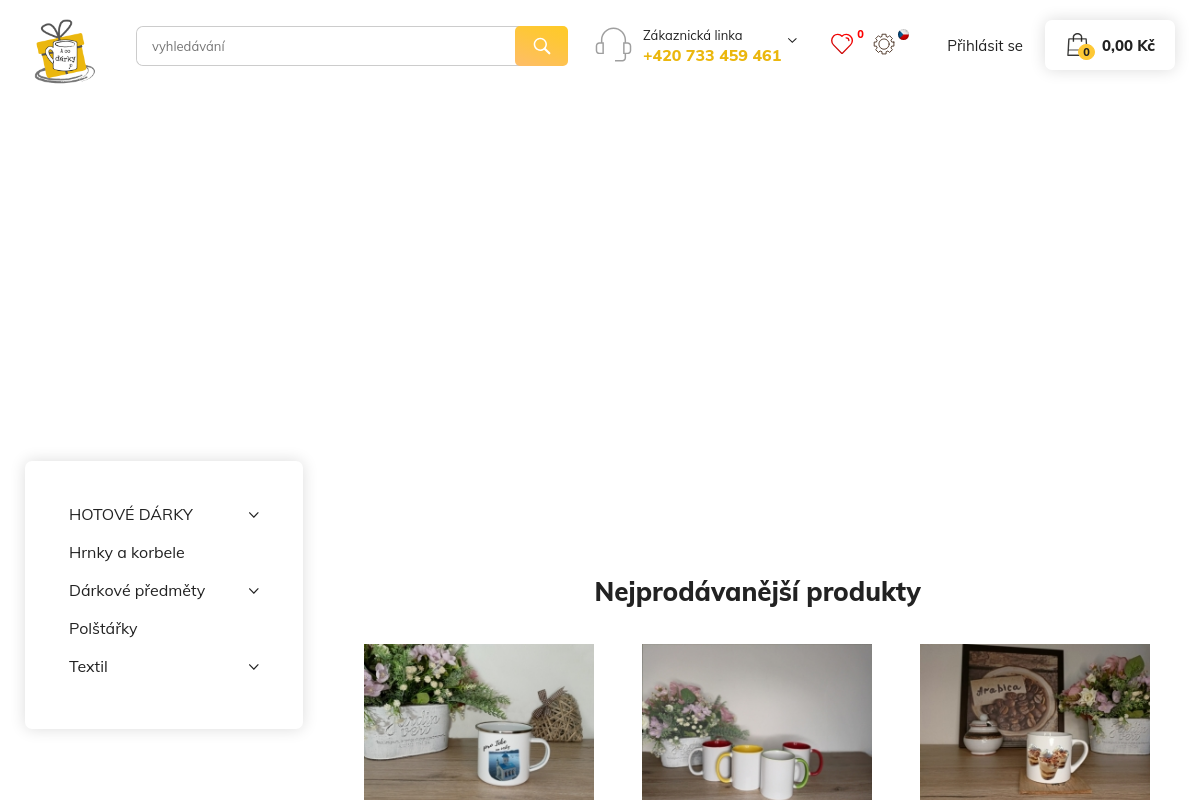This screenshot has height=800, width=1200.
Task: Focus the vyhledávání search field
Action: (x=326, y=46)
